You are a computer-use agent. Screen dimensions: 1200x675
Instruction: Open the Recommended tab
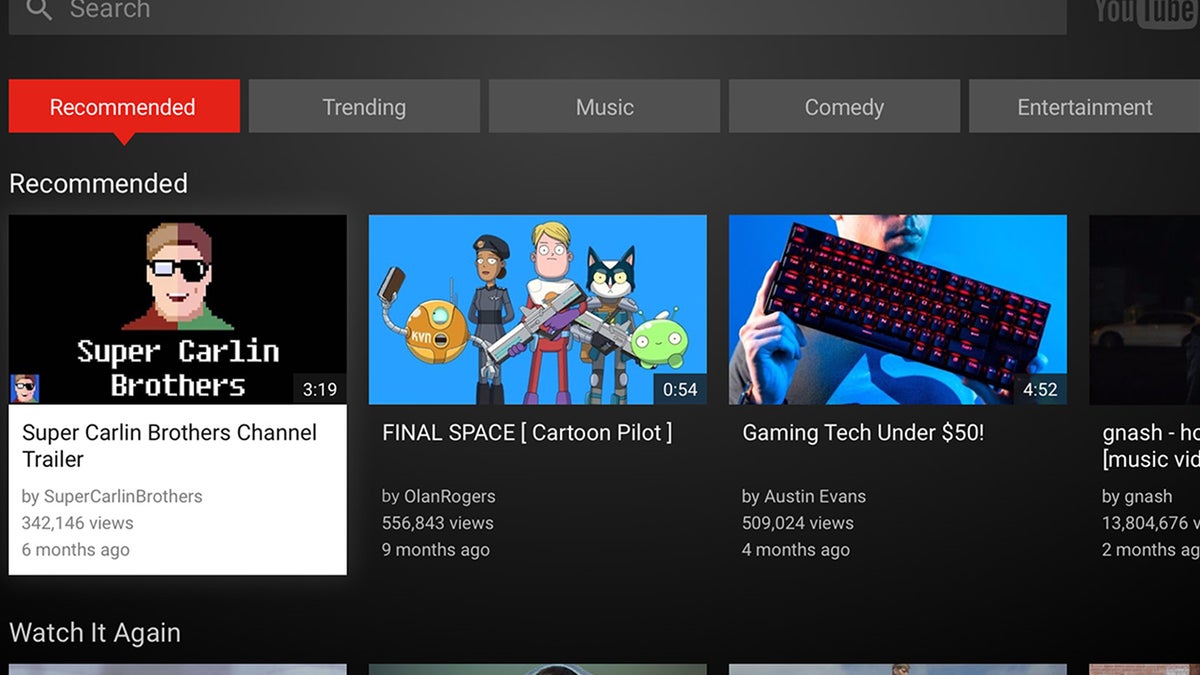(x=124, y=107)
